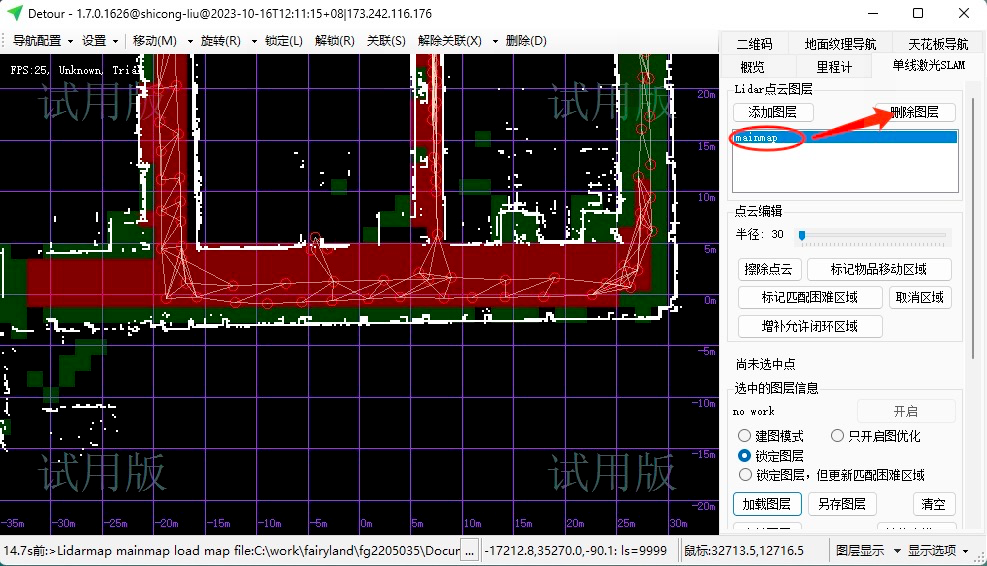Click the '...' button in the status bar

click(x=469, y=550)
